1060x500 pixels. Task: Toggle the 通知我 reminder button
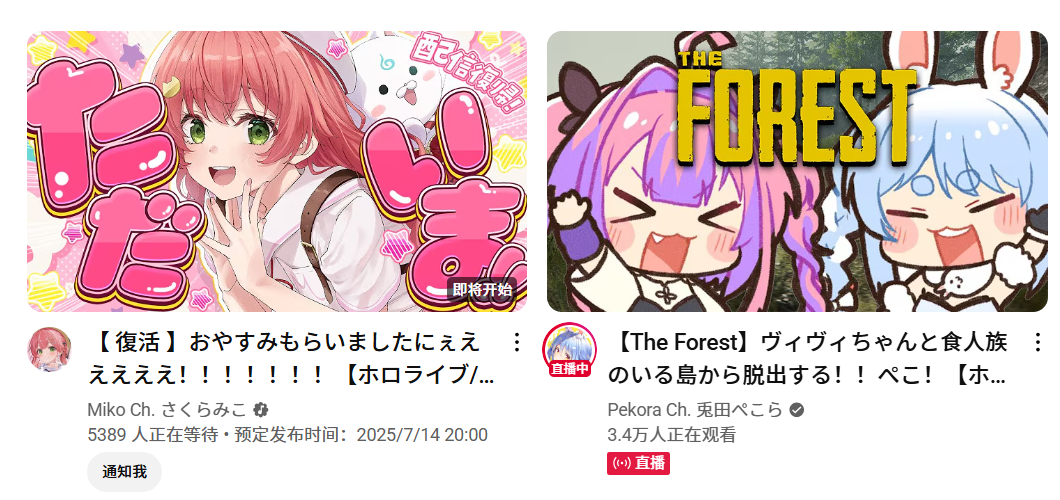tap(124, 472)
